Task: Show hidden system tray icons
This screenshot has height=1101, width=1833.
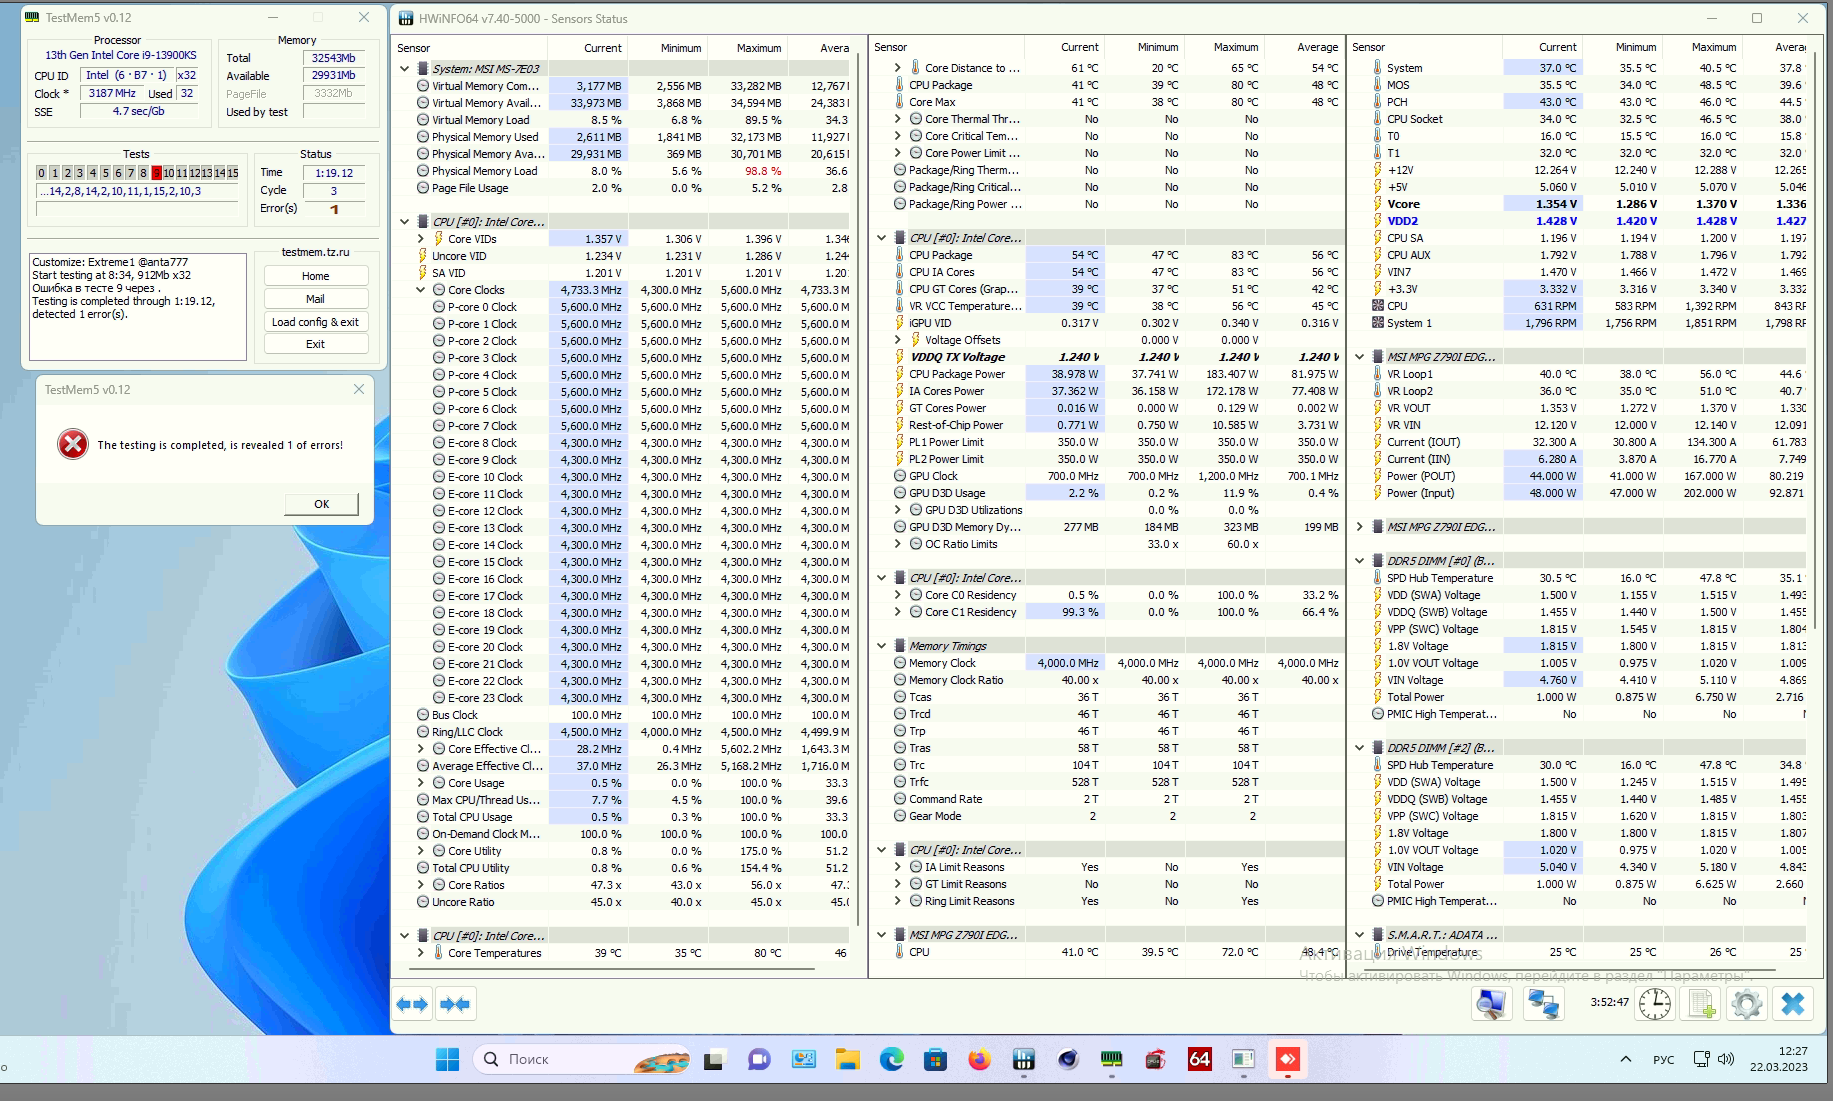Action: pyautogui.click(x=1626, y=1060)
